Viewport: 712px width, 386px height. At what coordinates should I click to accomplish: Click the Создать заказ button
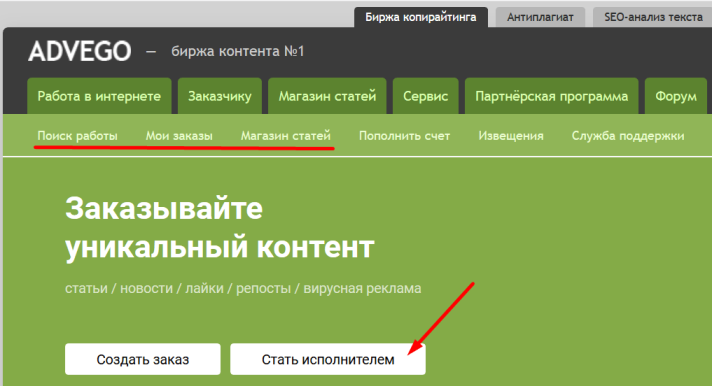[143, 359]
